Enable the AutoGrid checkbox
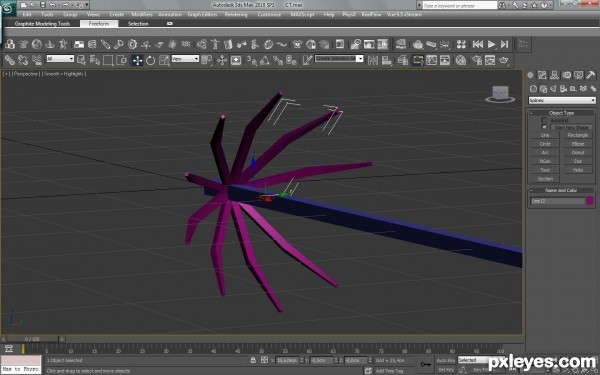This screenshot has height=375, width=600. (544, 121)
